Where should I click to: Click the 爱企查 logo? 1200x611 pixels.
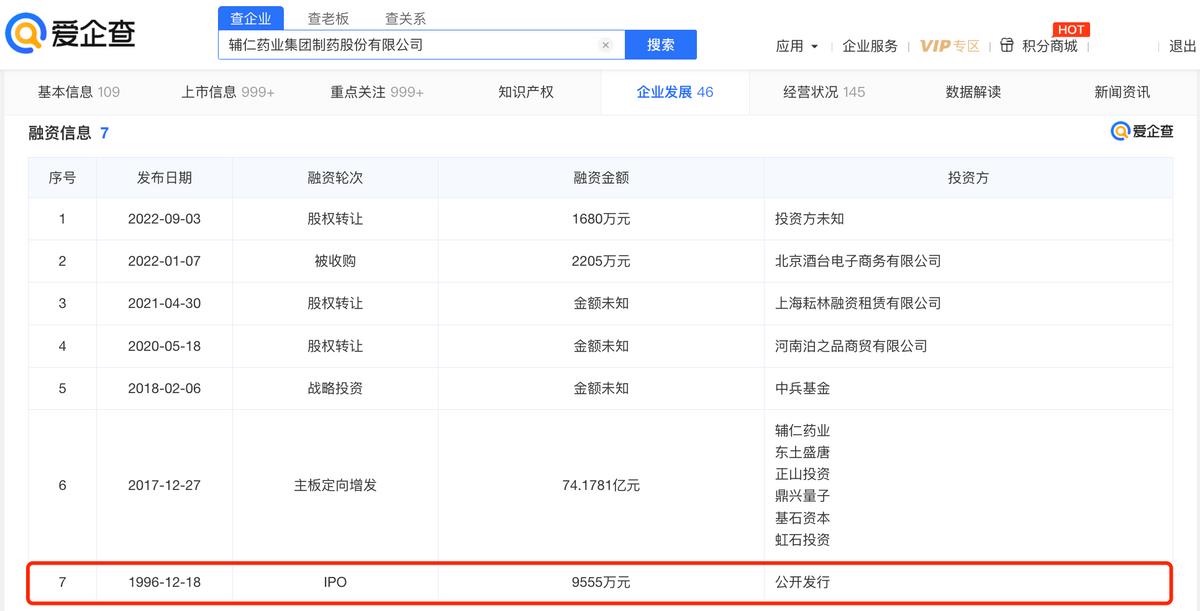(x=70, y=33)
